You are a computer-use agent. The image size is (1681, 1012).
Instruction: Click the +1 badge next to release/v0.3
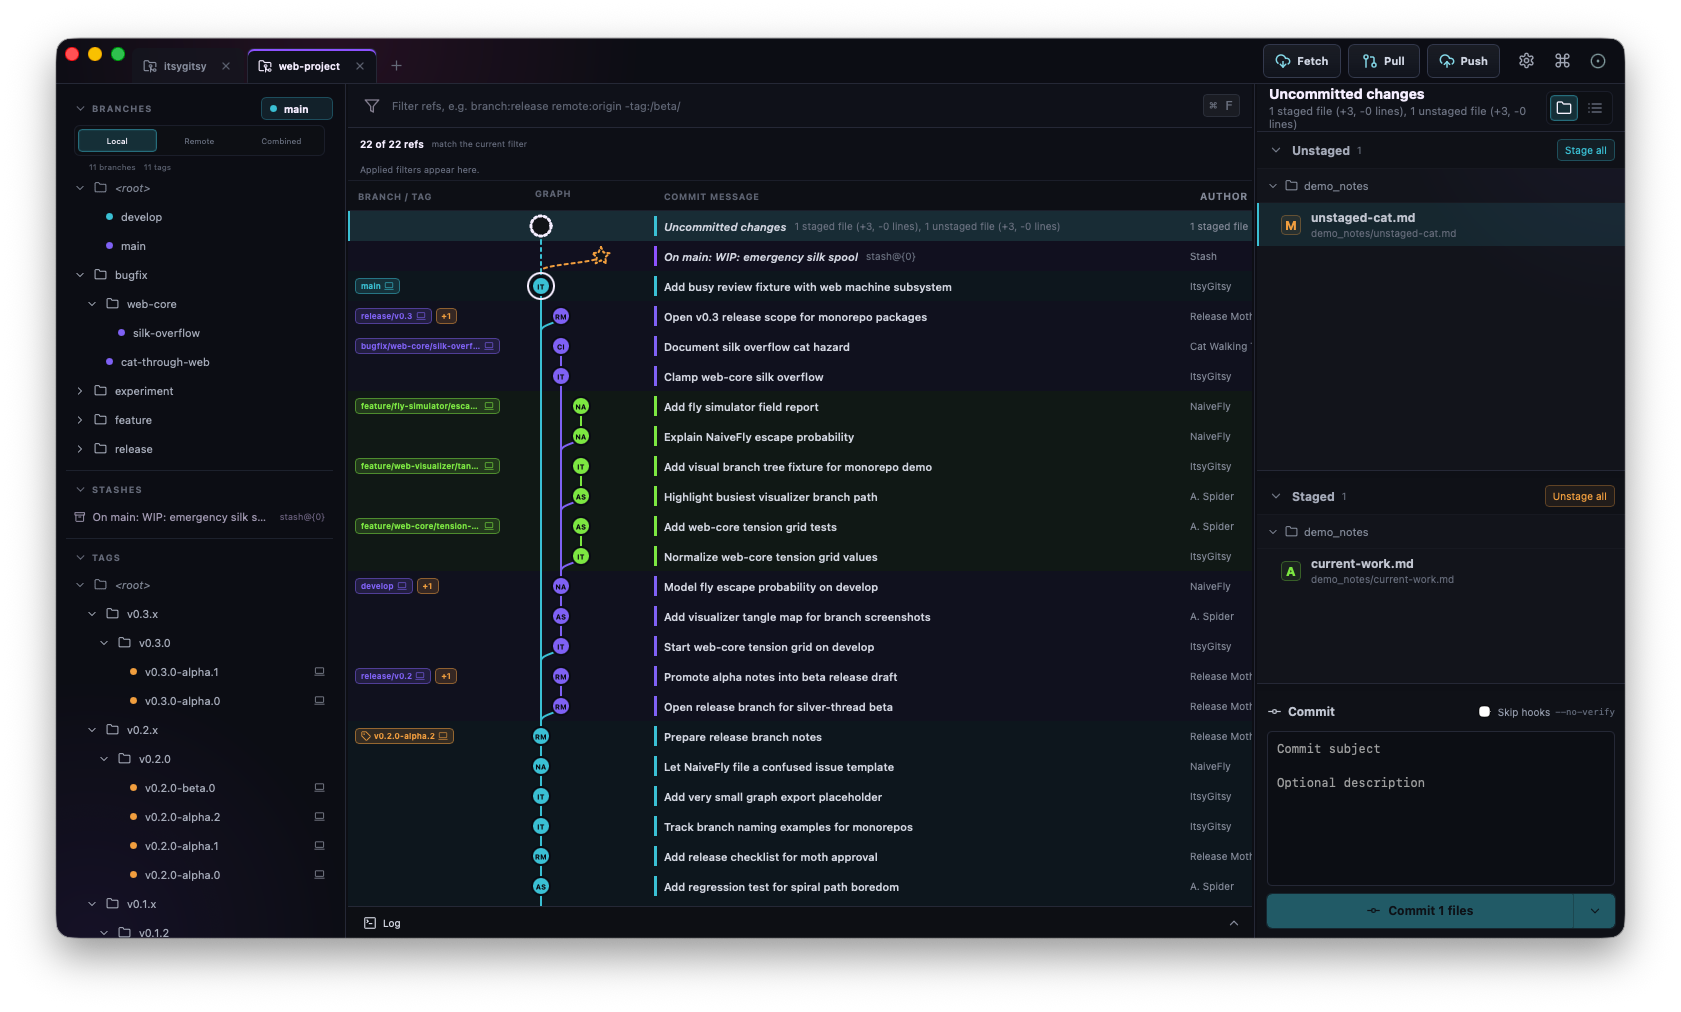coord(446,316)
